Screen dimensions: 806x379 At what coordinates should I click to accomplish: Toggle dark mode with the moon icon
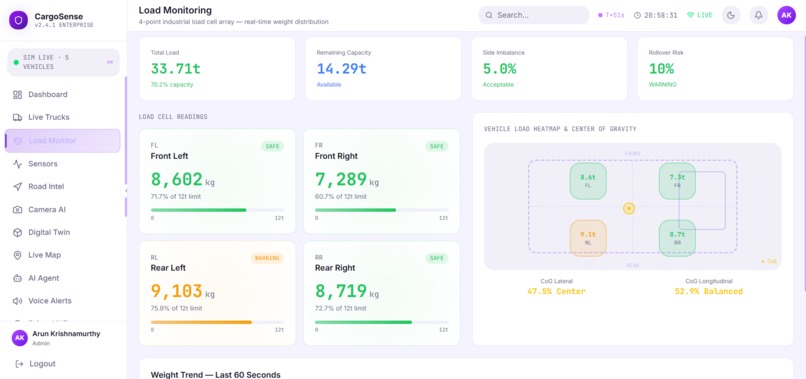coord(730,15)
